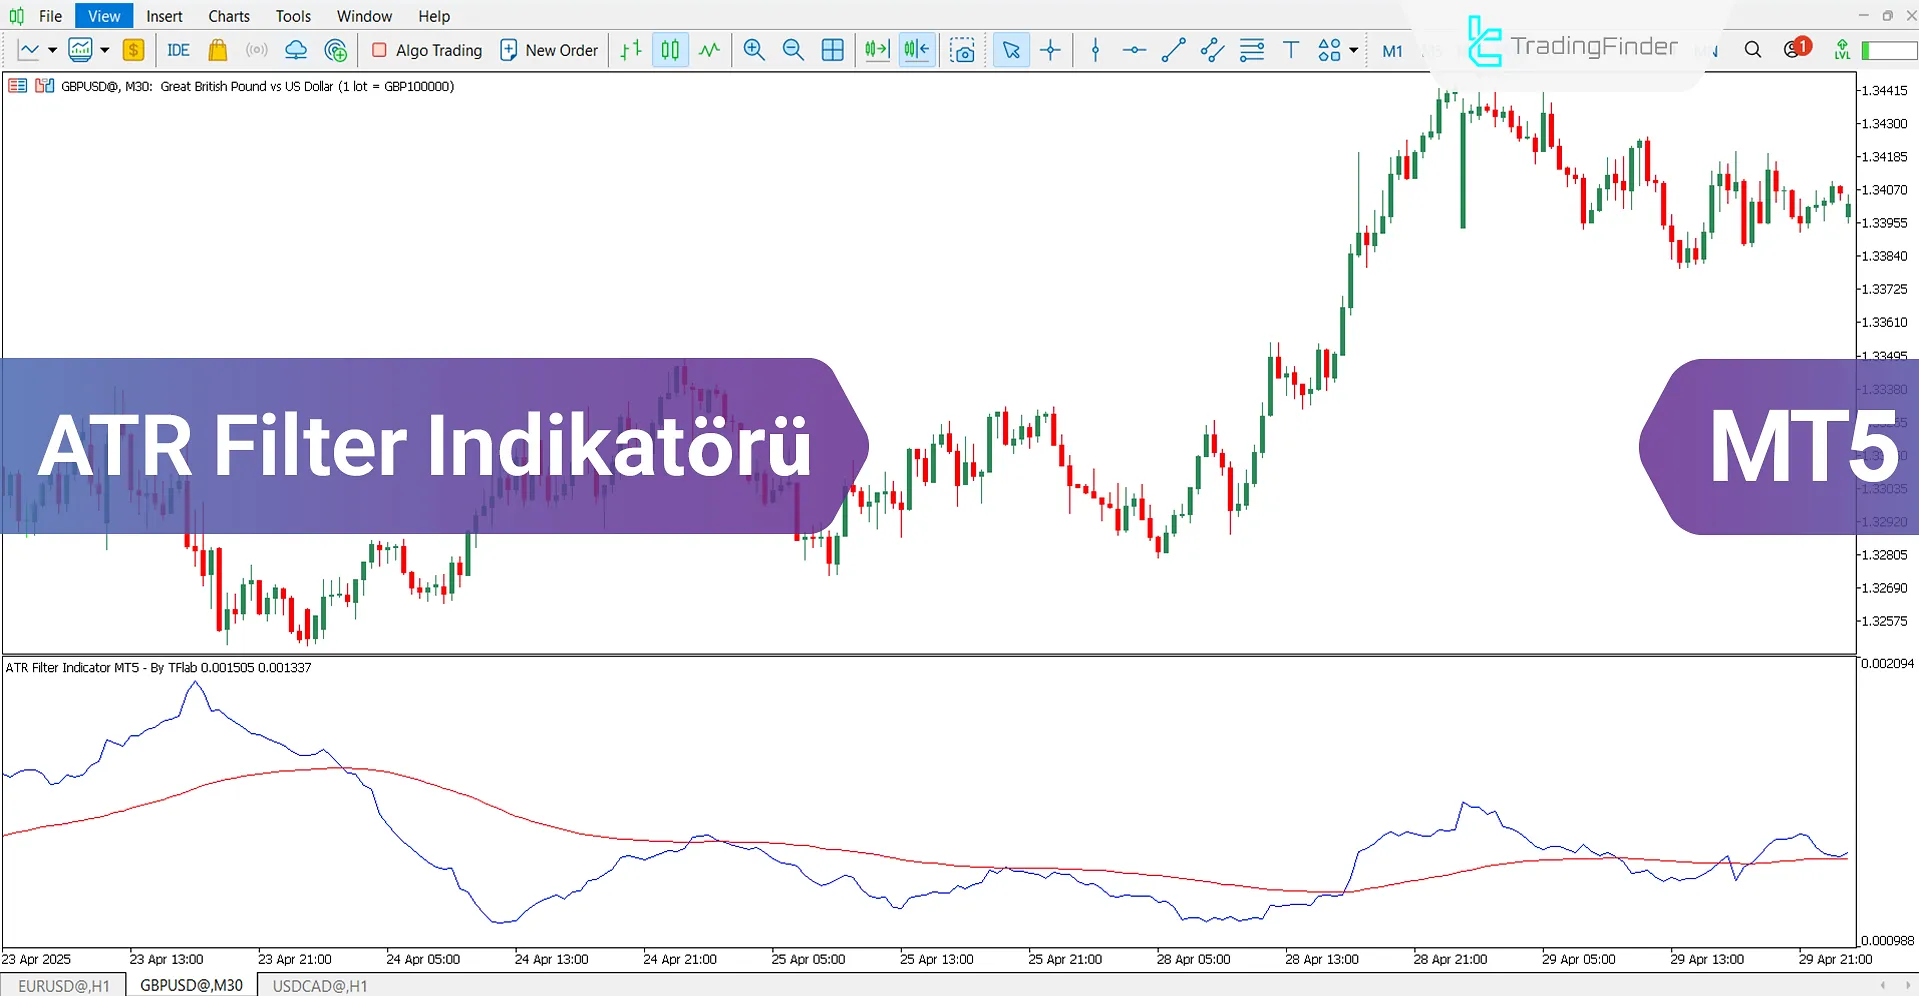
Task: Capture a chart screenshot with camera tool
Action: [963, 49]
